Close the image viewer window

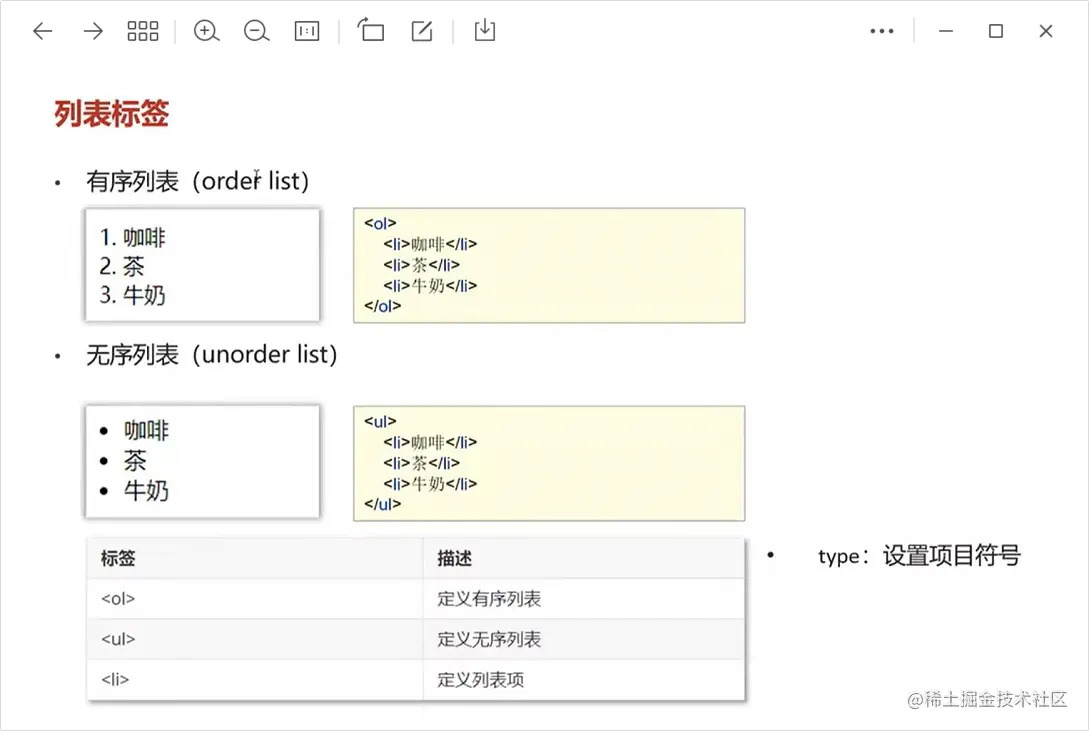(1045, 31)
